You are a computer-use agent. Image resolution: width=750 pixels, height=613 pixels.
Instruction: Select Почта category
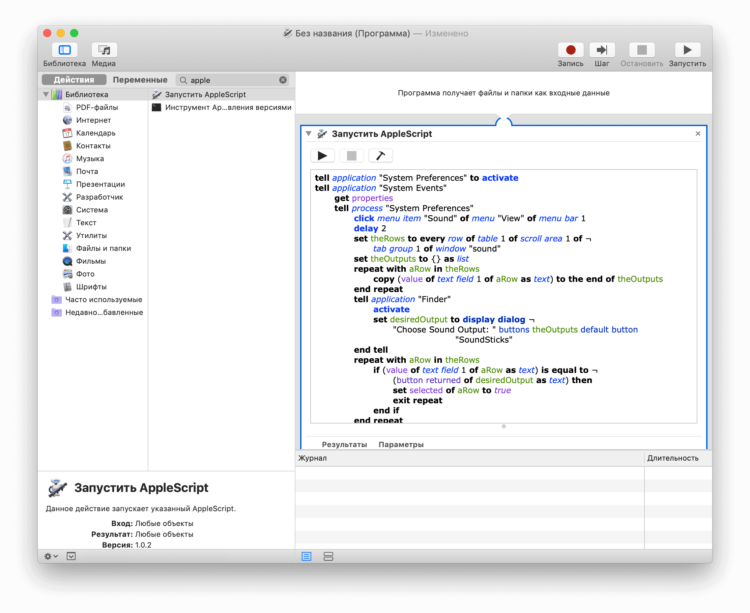click(94, 171)
